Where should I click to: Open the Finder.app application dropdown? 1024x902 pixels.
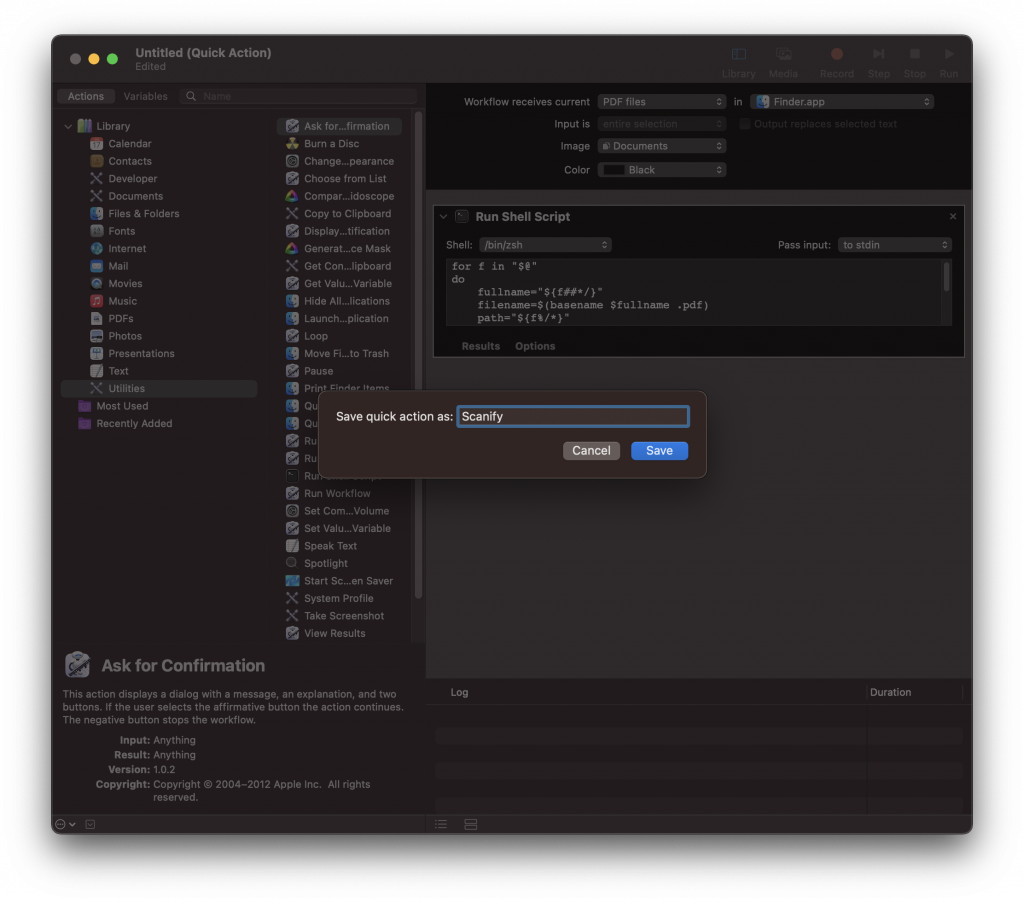[842, 102]
